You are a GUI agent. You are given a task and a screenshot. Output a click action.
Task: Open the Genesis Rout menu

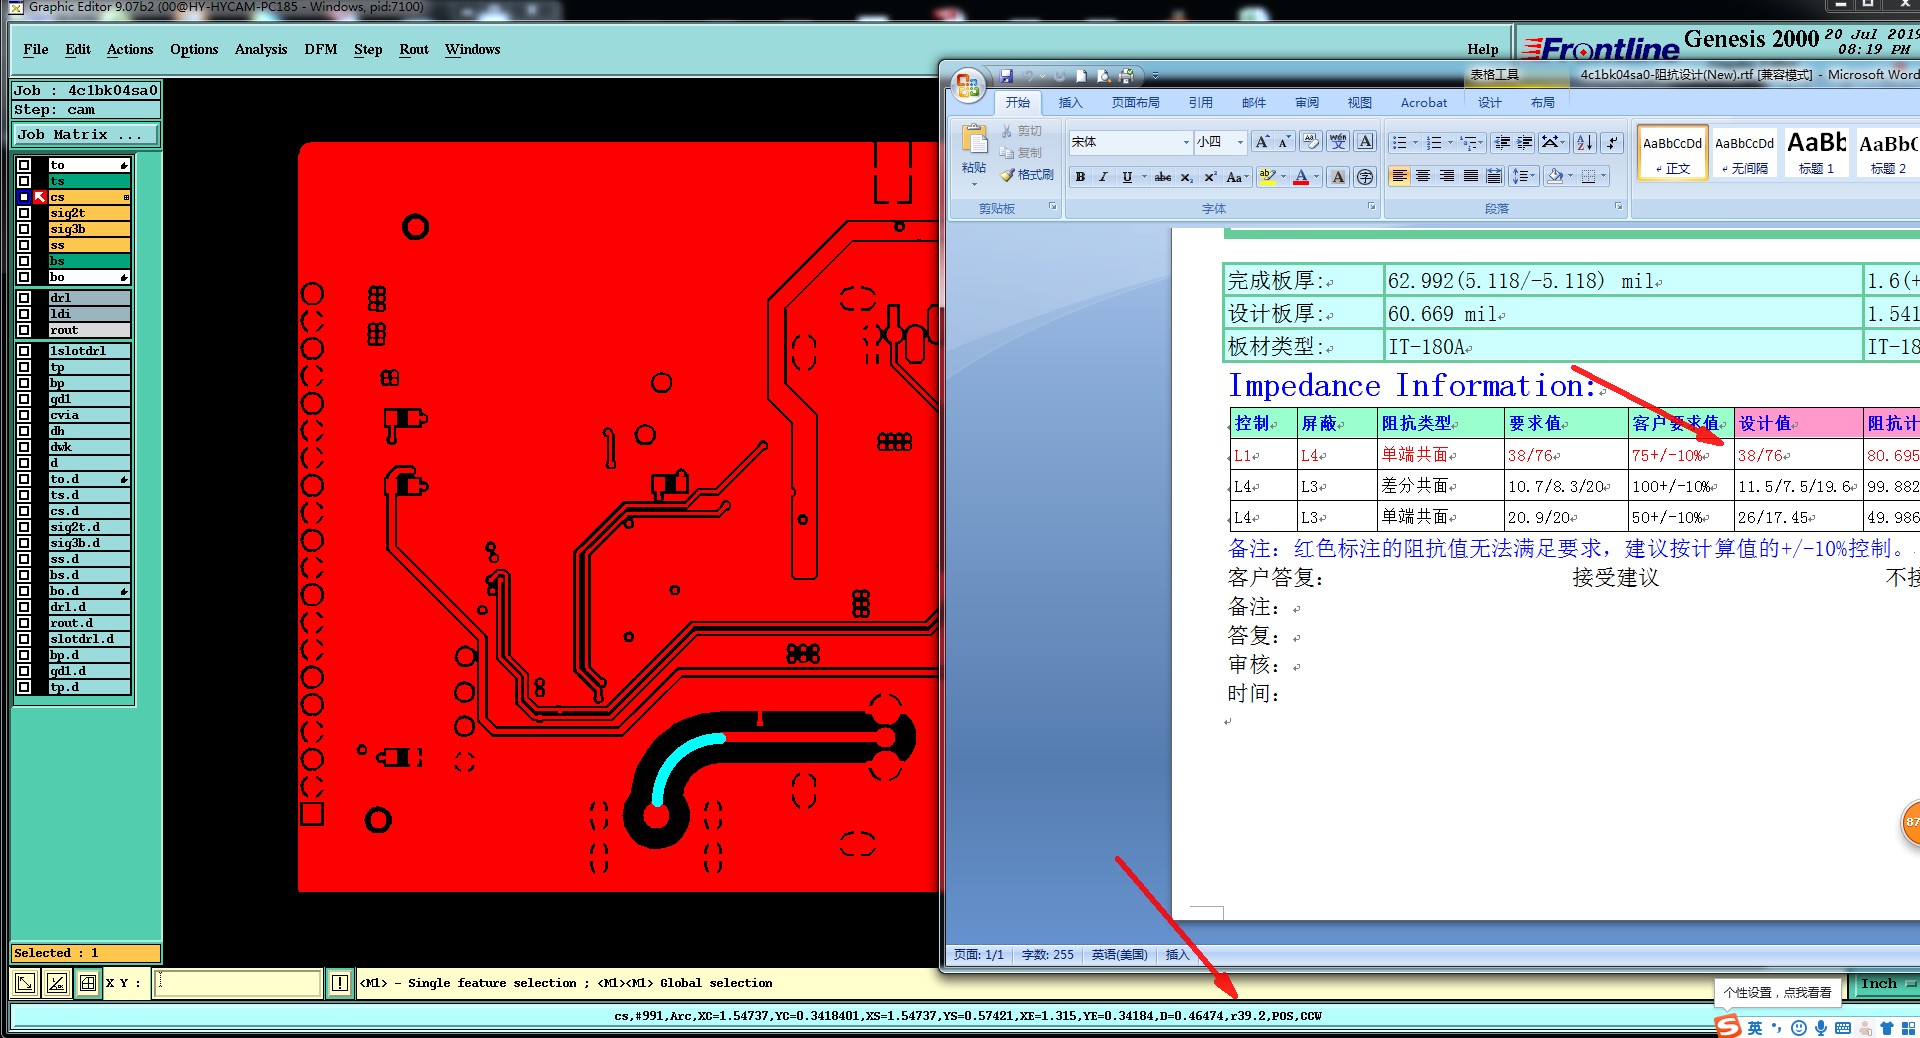pos(414,49)
